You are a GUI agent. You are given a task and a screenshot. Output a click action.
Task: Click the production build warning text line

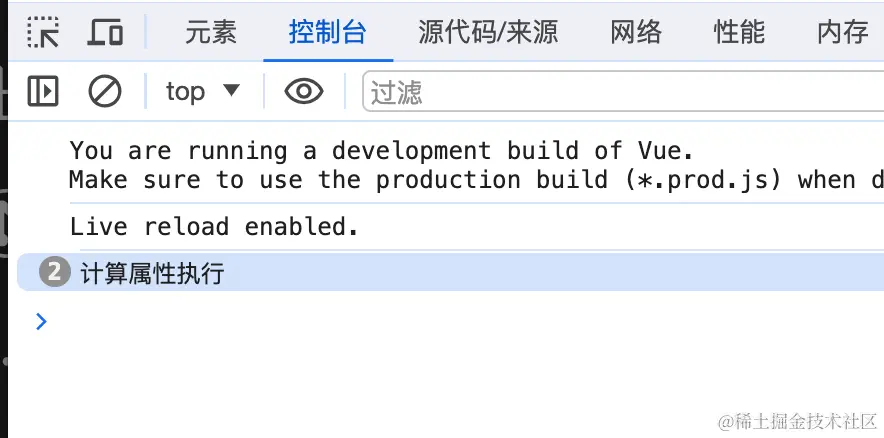click(462, 180)
